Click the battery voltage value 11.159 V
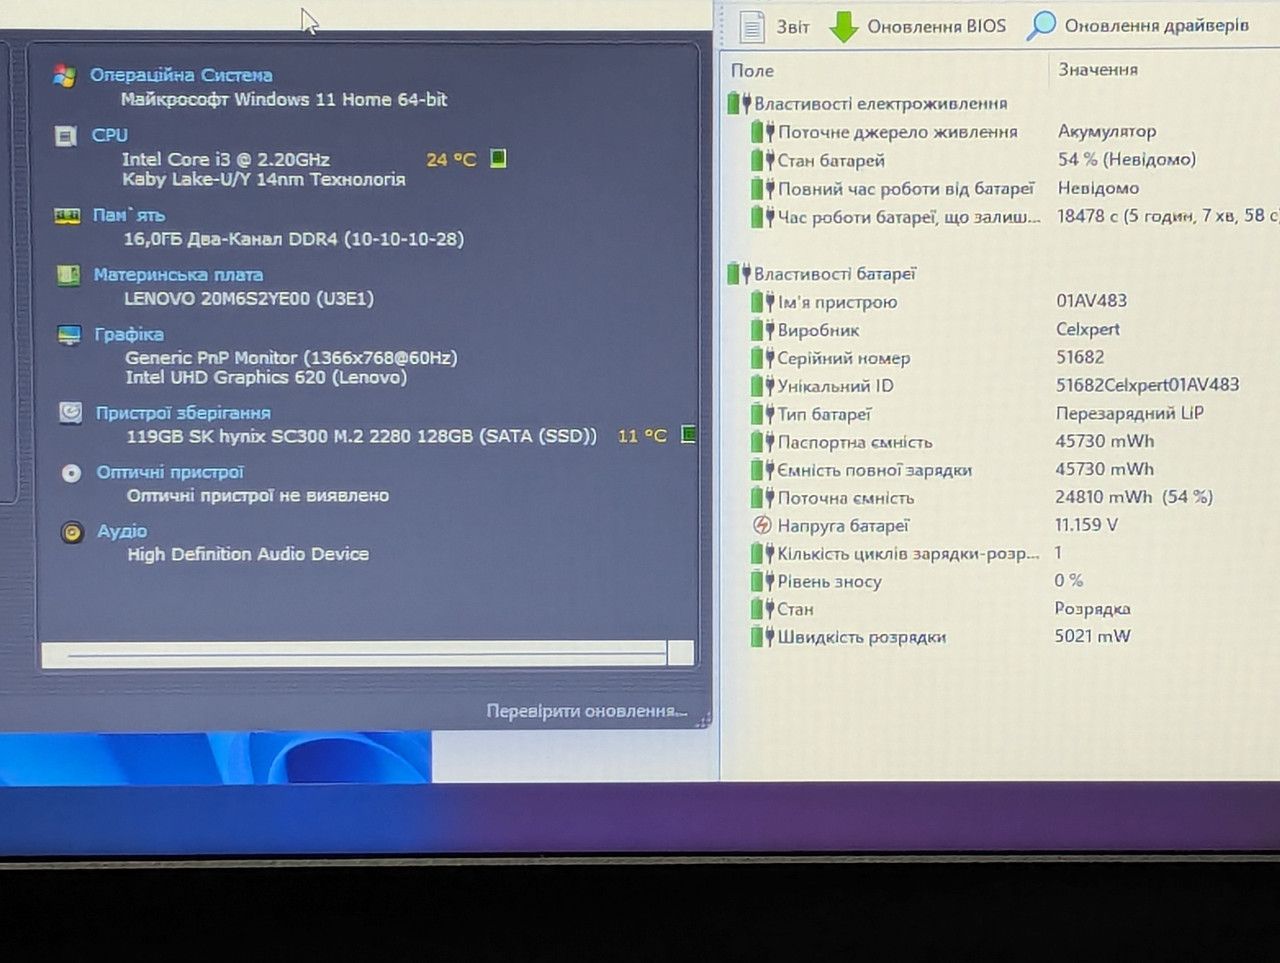The width and height of the screenshot is (1280, 963). coord(1086,525)
